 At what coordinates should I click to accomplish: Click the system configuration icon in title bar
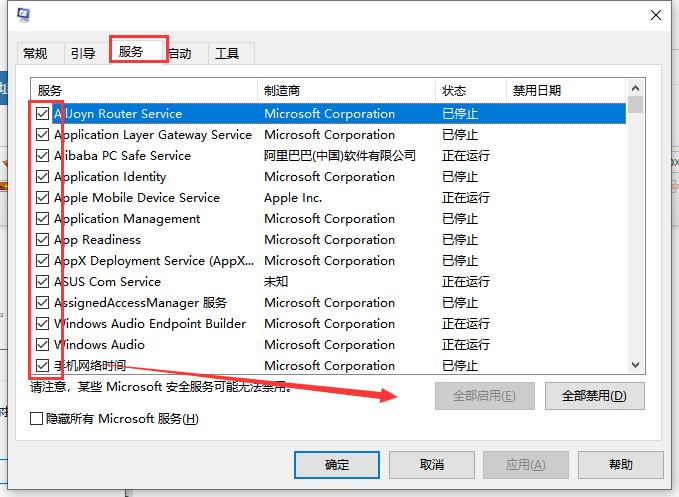pyautogui.click(x=23, y=15)
